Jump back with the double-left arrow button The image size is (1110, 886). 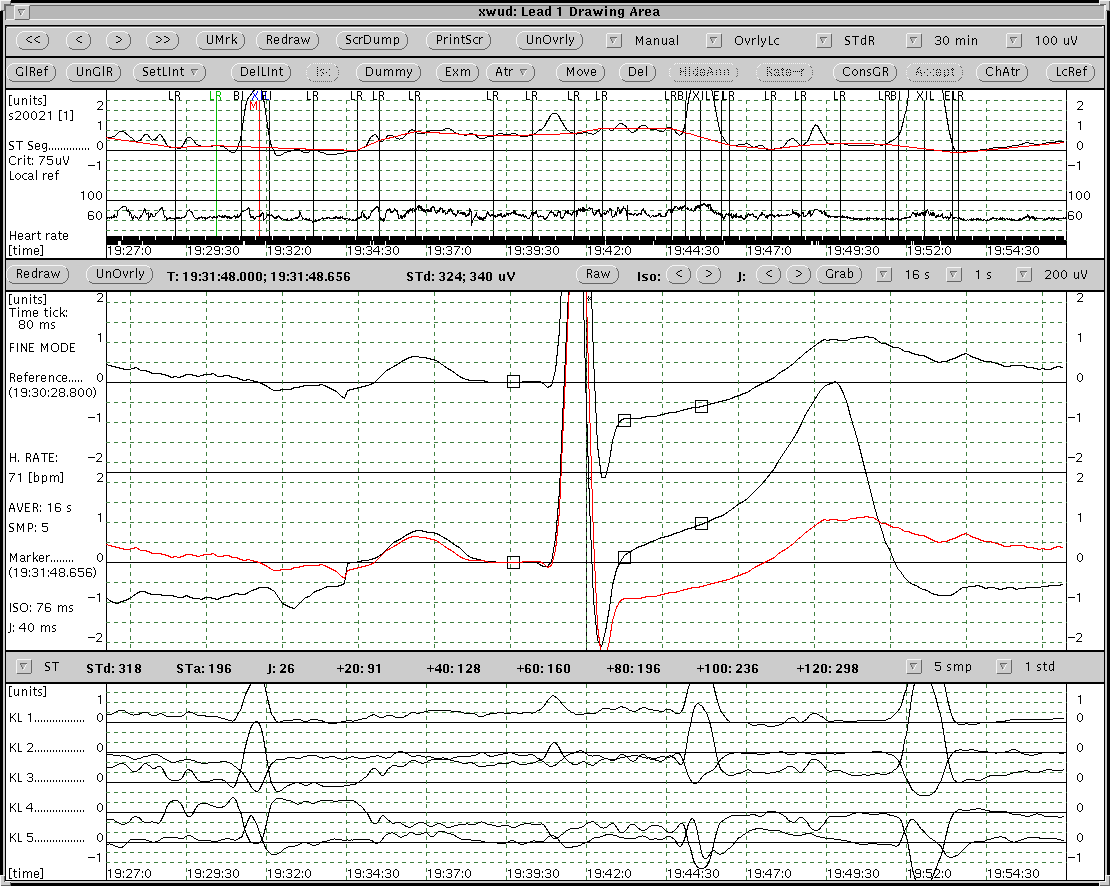pyautogui.click(x=33, y=41)
